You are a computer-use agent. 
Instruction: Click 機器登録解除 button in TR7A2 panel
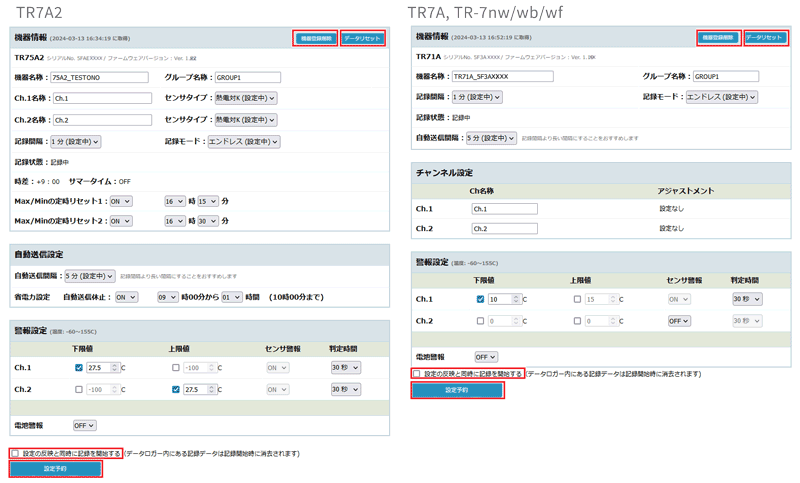coord(315,38)
